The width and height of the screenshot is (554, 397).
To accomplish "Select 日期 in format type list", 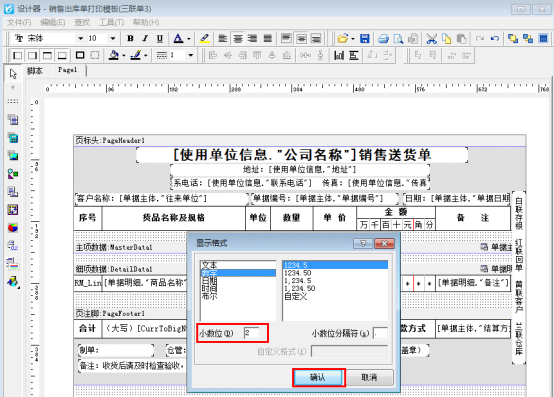I will pos(209,281).
